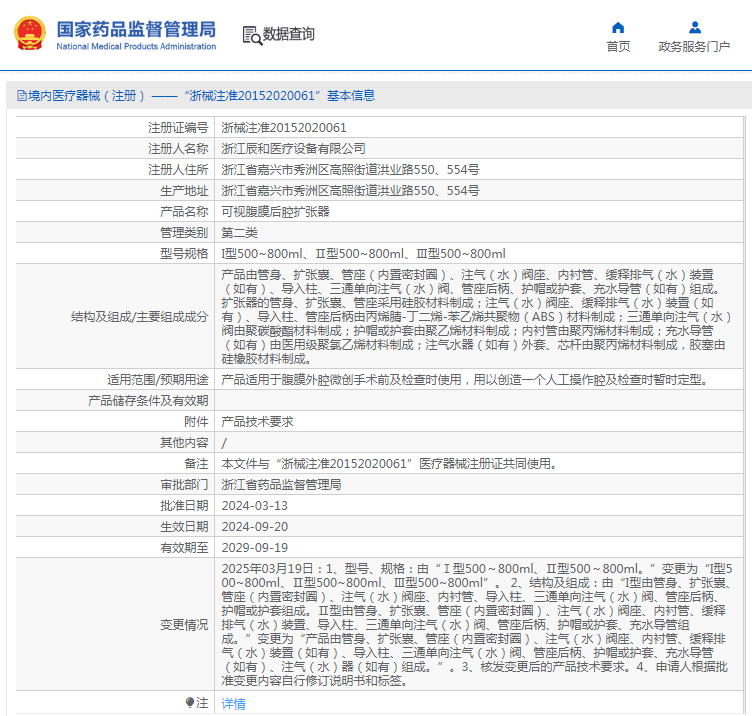Viewport: 752px width, 716px height.
Task: Select approval department 浙江省药品监督管理局
Action: (282, 485)
